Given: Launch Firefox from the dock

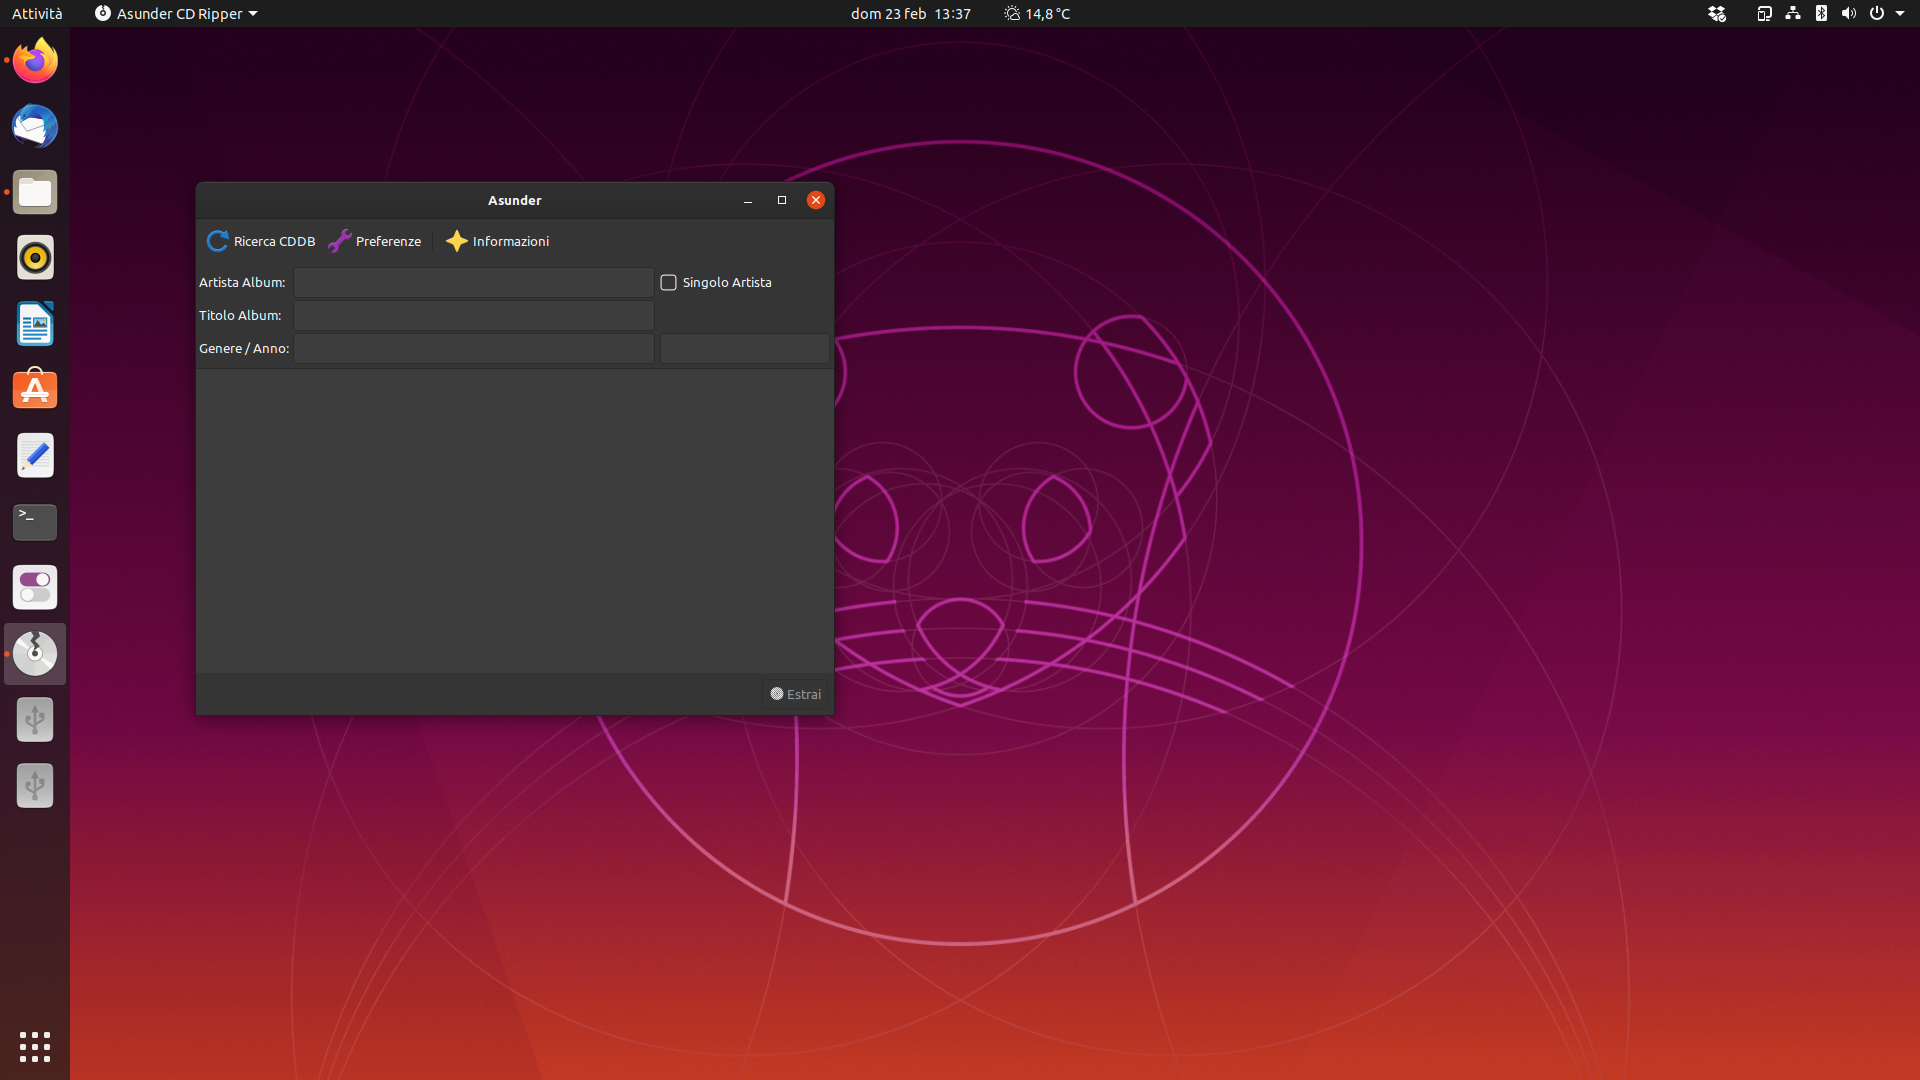Looking at the screenshot, I should (35, 61).
